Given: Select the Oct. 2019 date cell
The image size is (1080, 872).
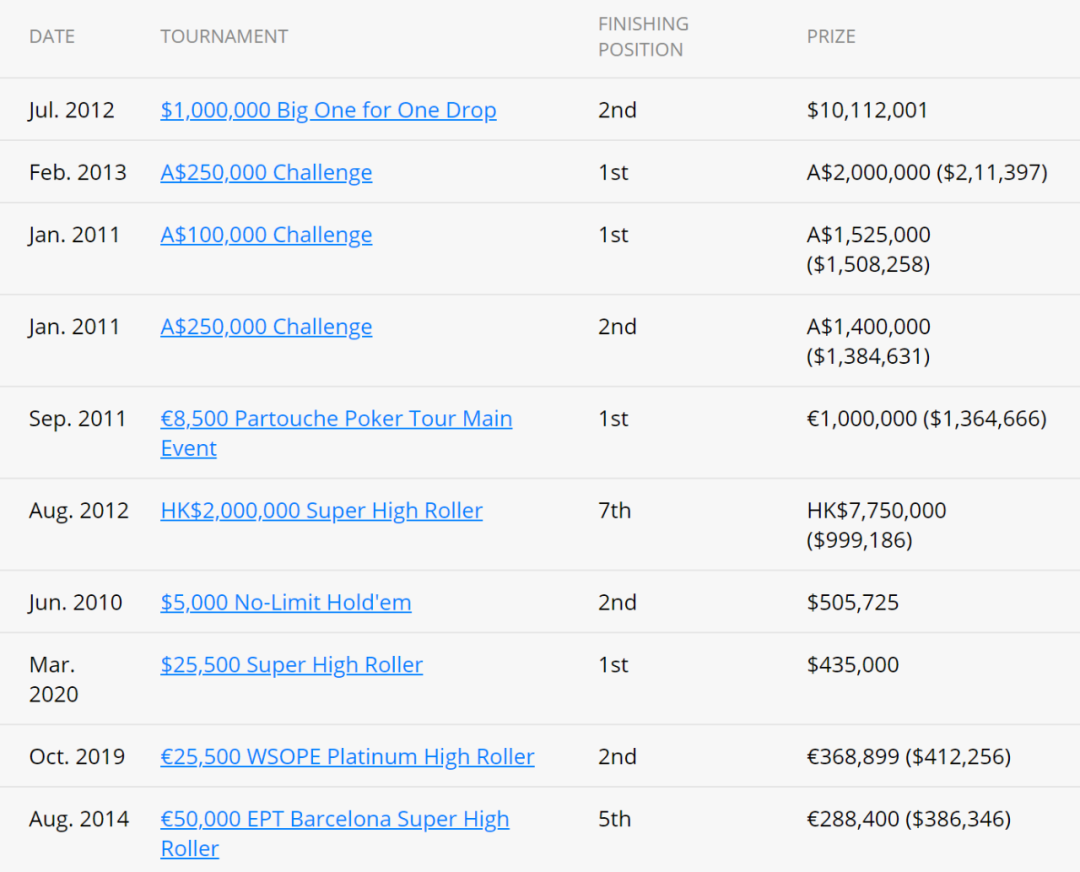Looking at the screenshot, I should (77, 756).
